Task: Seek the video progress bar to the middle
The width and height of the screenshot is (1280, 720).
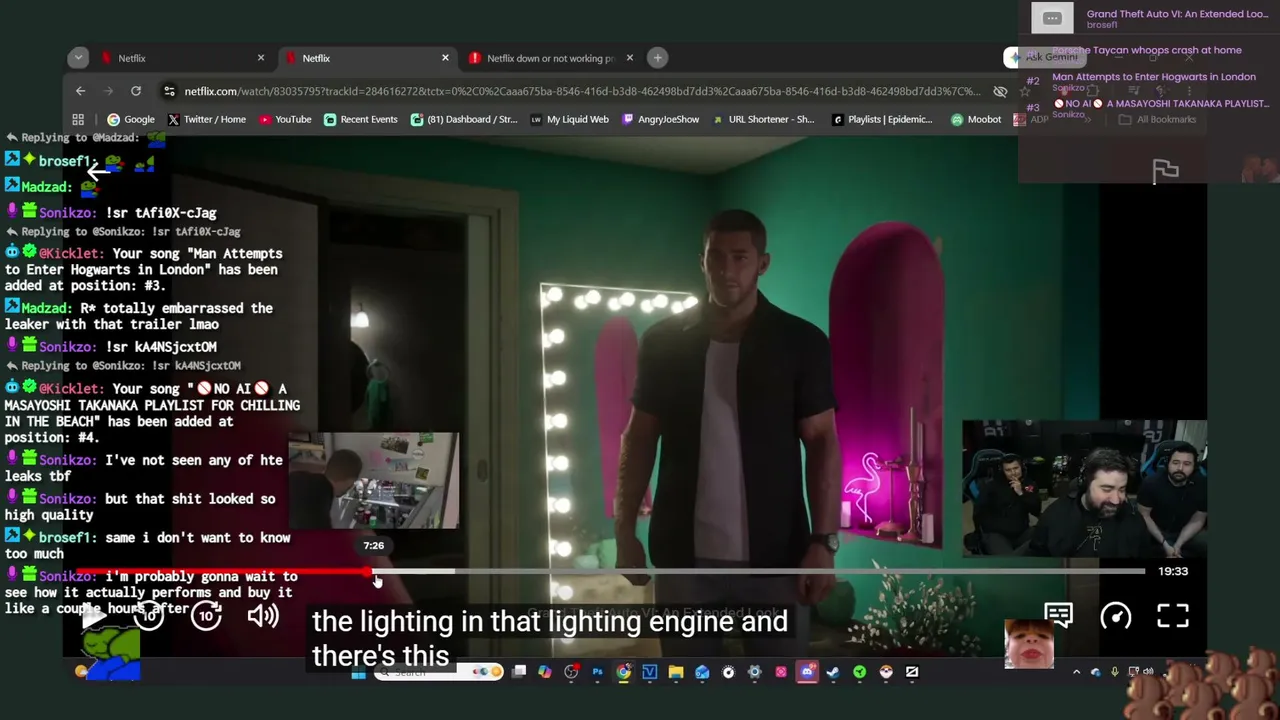Action: coord(610,571)
